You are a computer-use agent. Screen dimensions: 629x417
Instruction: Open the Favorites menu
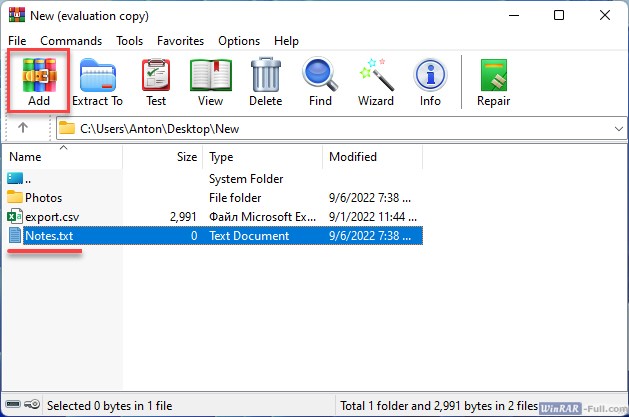coord(180,41)
